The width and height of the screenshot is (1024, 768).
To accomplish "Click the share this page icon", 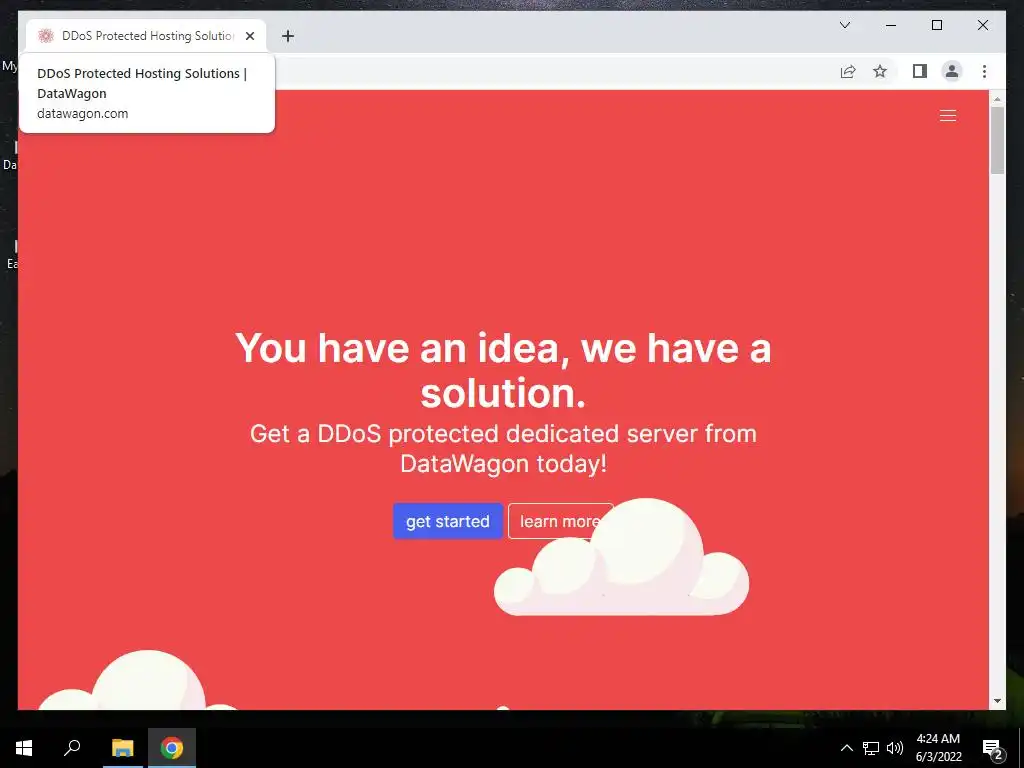I will 848,71.
